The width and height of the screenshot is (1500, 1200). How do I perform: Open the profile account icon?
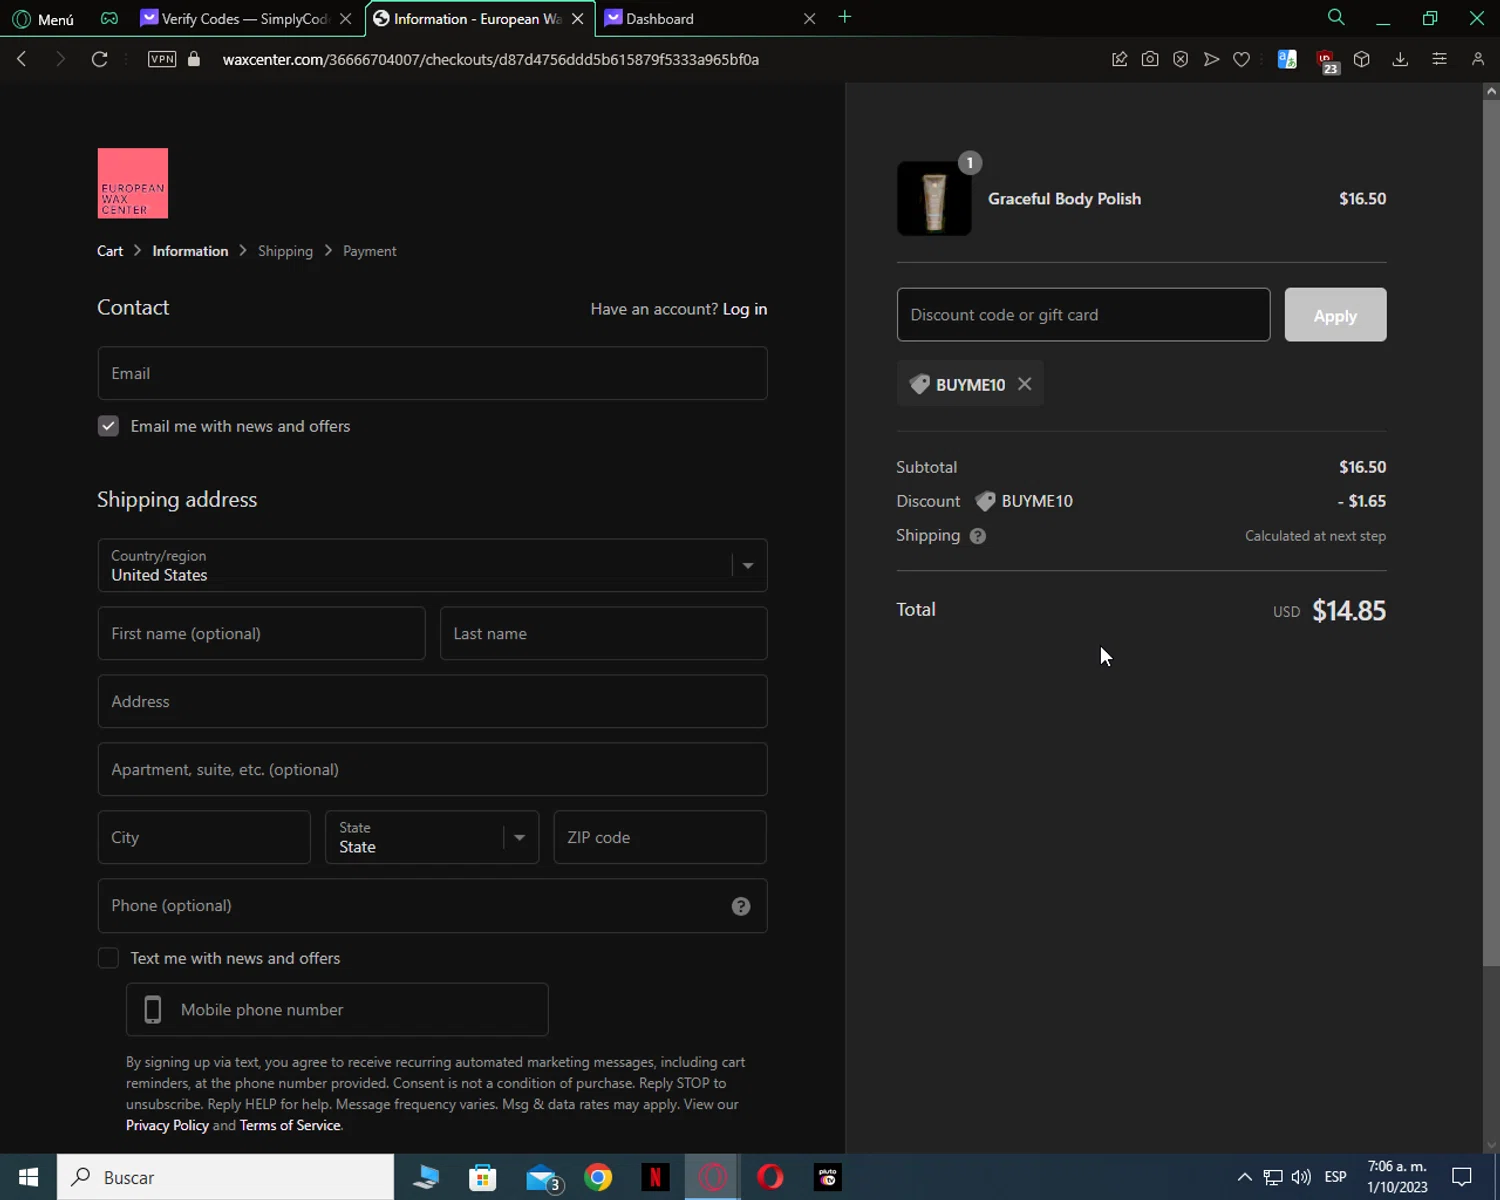tap(1478, 59)
